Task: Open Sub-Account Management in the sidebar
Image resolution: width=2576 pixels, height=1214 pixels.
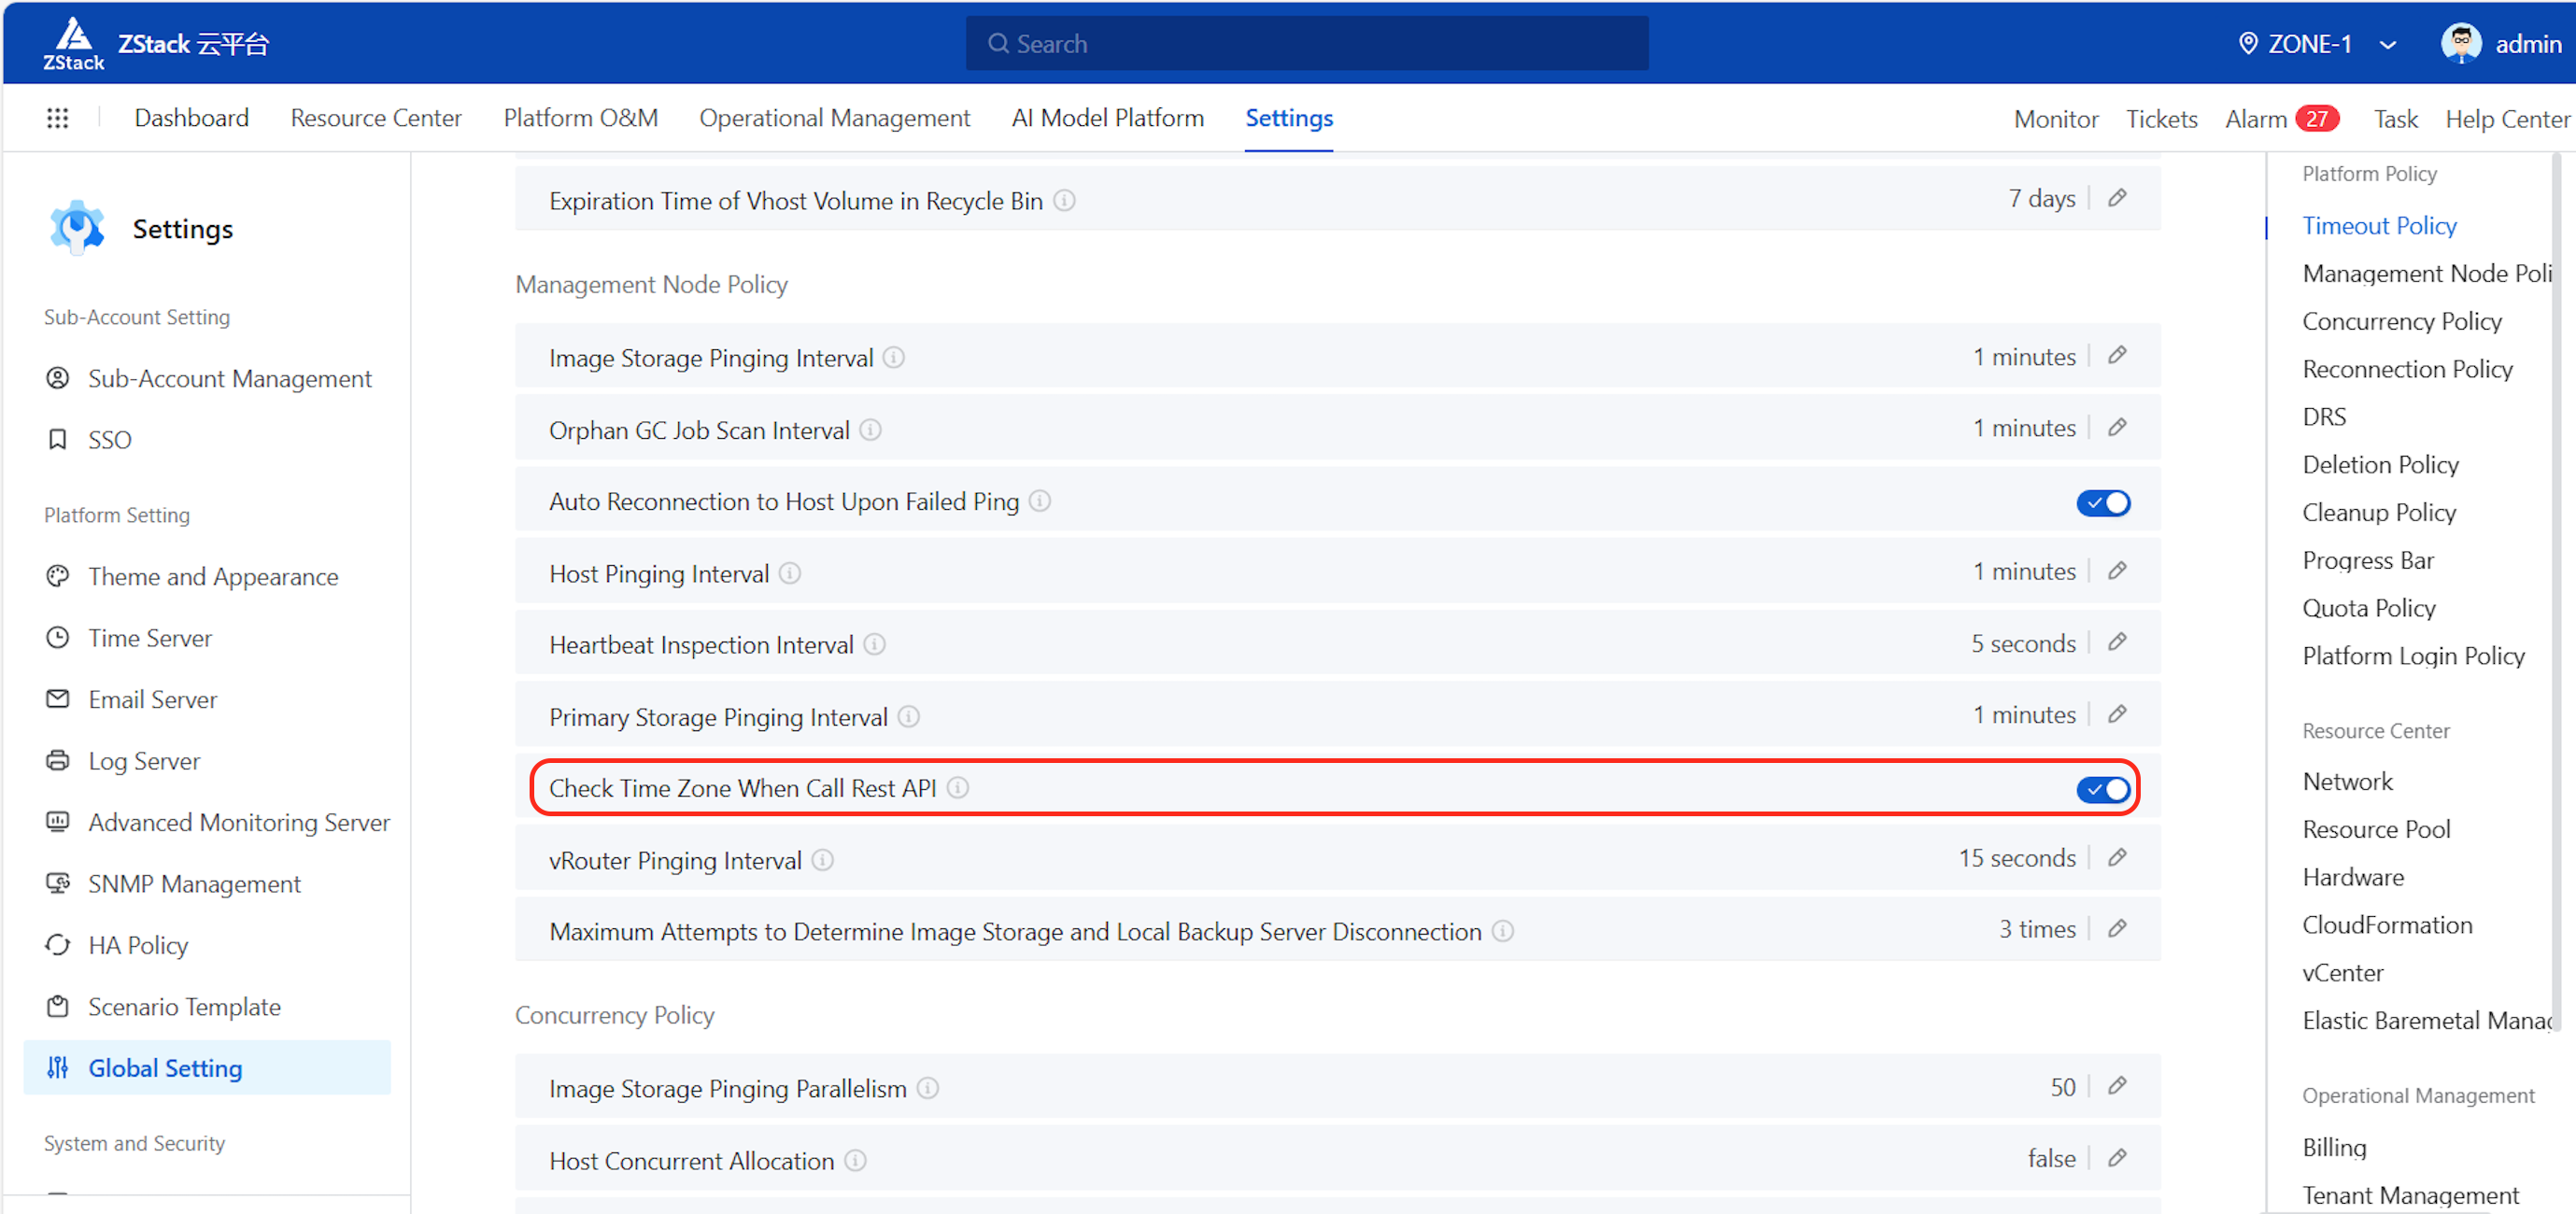Action: 229,379
